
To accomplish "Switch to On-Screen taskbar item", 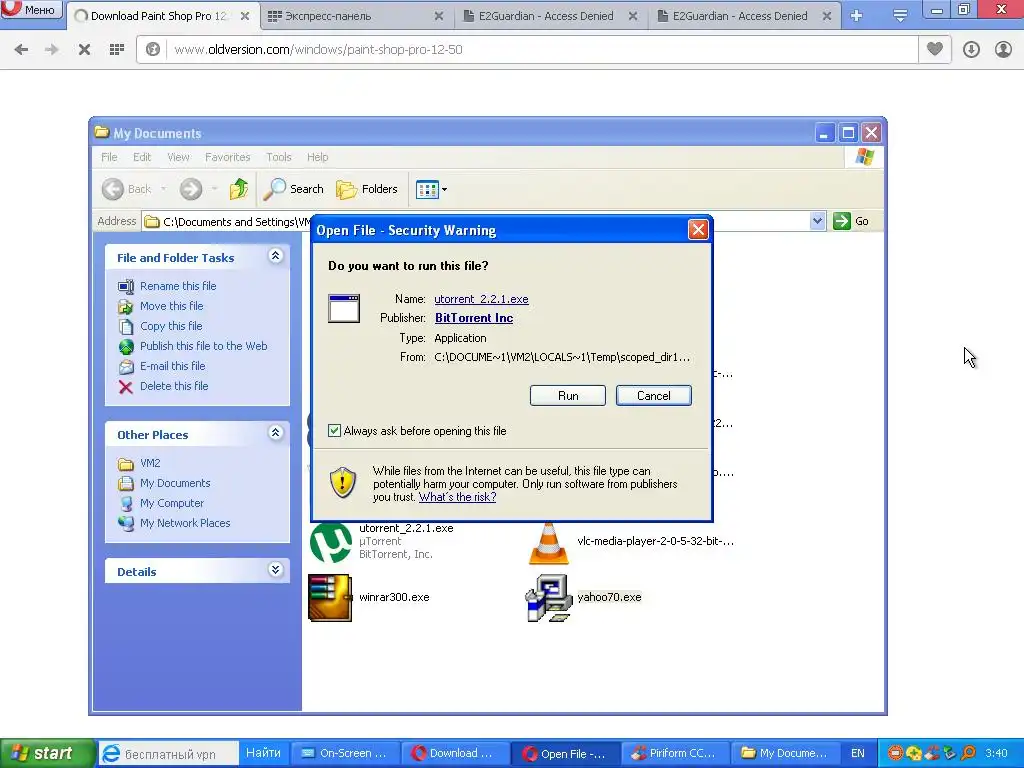I will [x=344, y=754].
